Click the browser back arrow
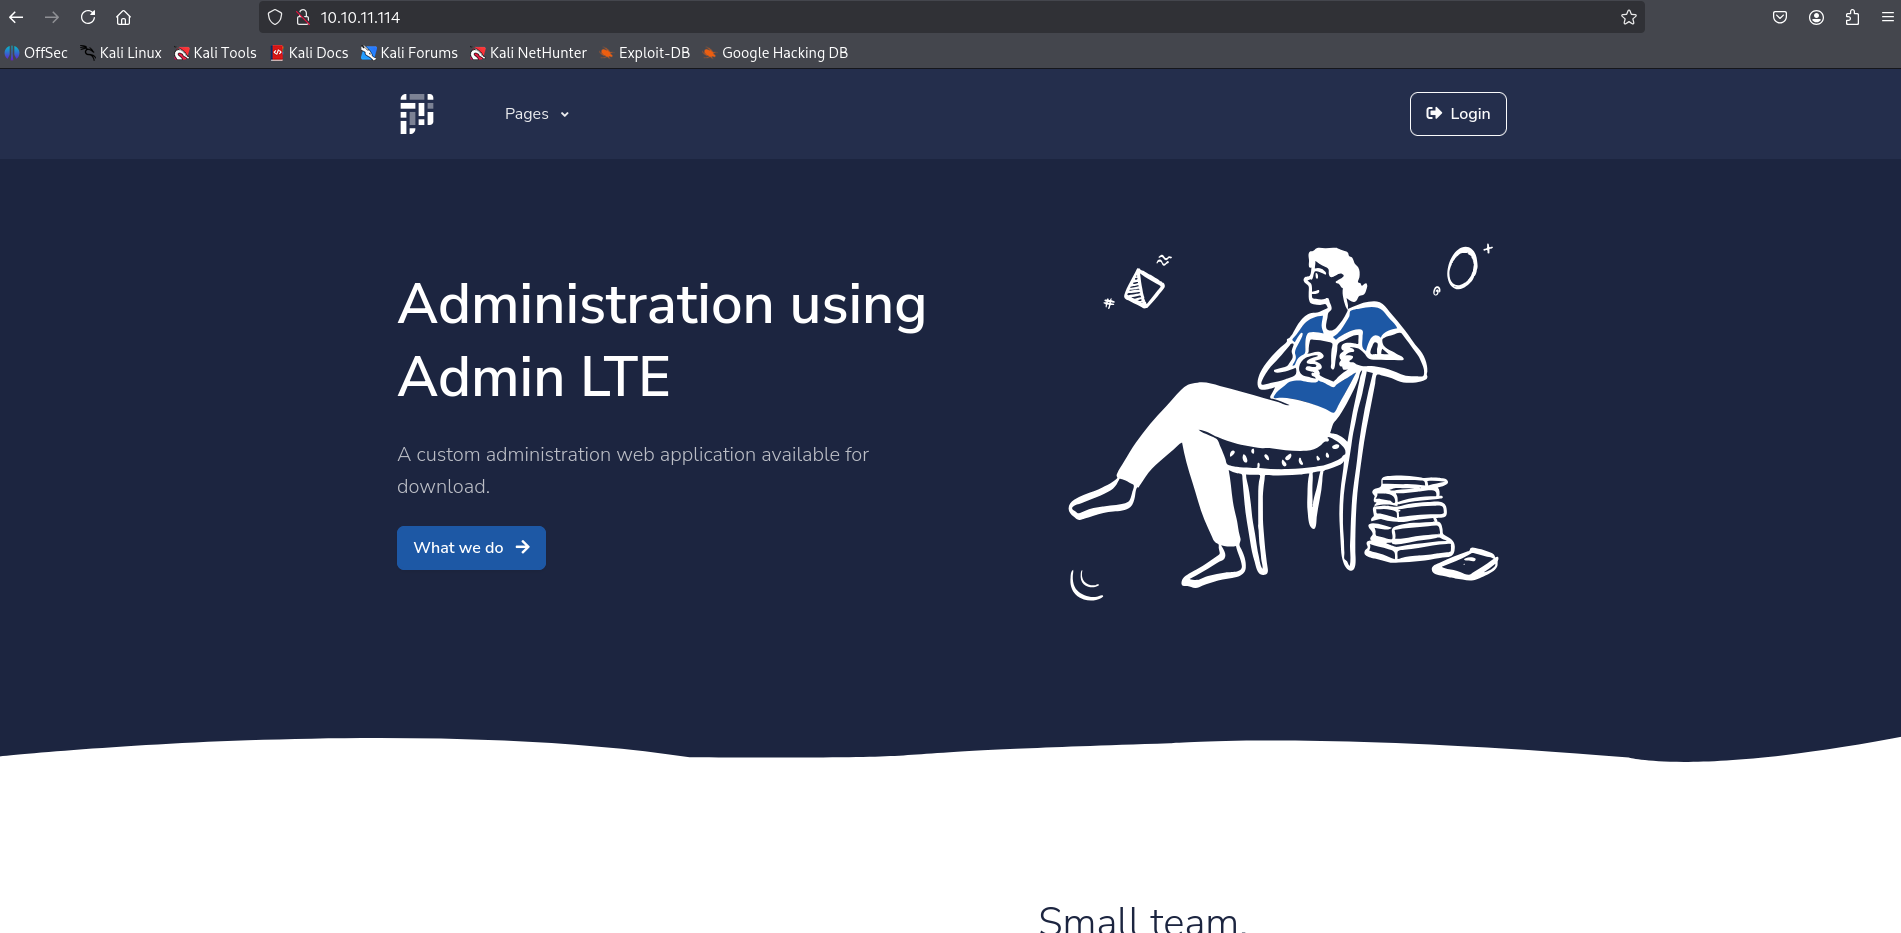 click(x=16, y=17)
